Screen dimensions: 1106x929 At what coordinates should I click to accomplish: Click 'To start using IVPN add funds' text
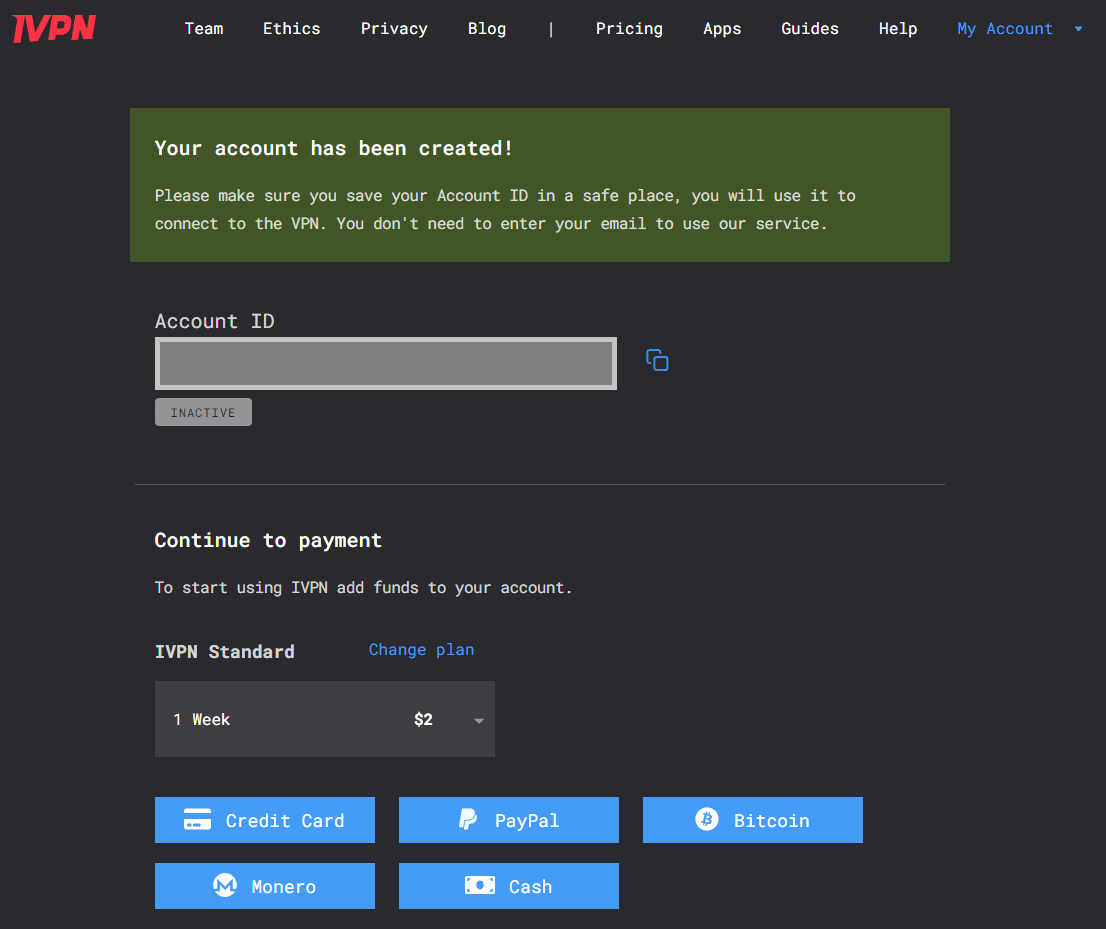[x=363, y=588]
